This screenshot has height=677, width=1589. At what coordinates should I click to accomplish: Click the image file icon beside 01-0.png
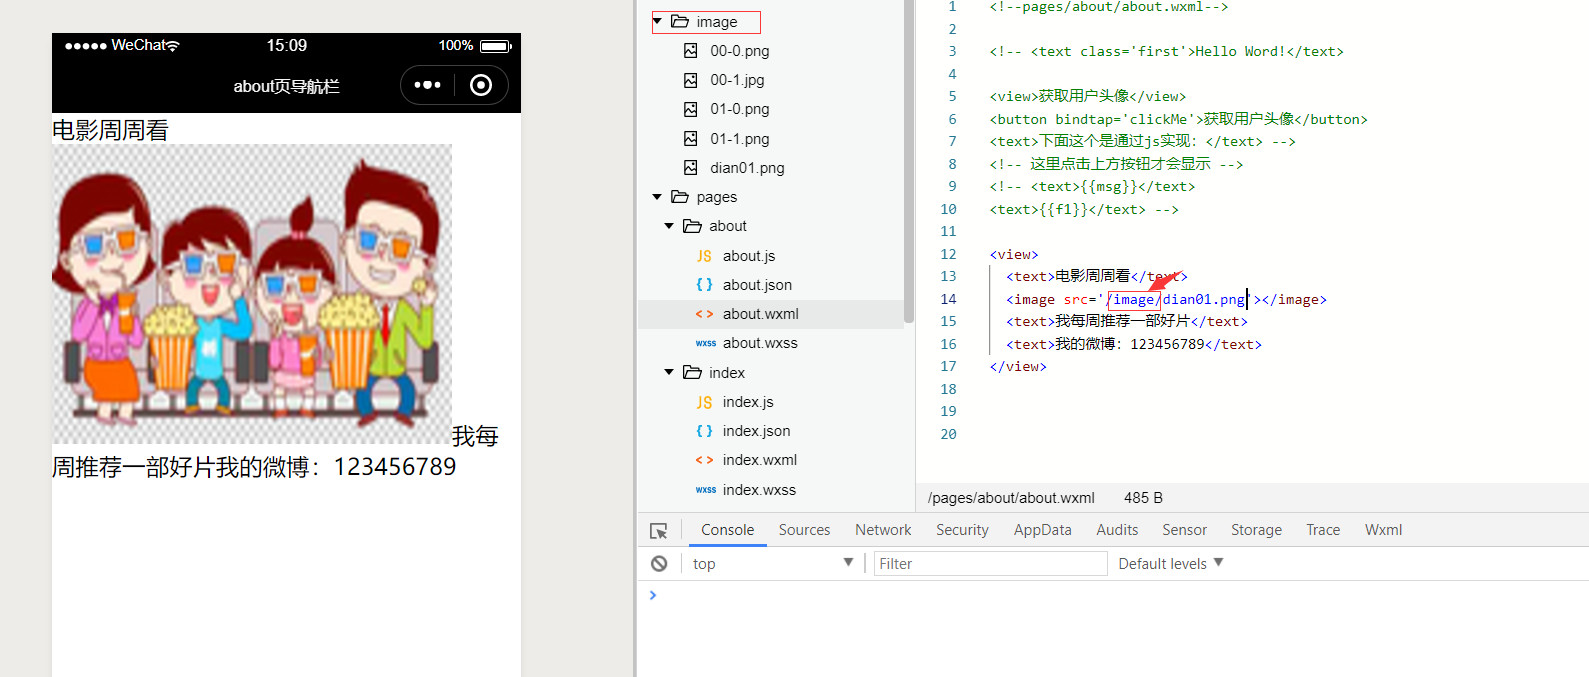pos(691,109)
